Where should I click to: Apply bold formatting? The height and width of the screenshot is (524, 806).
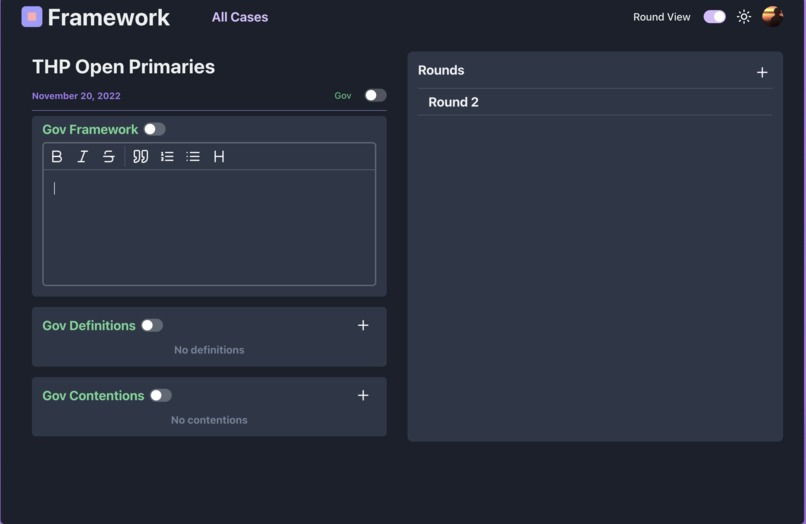click(57, 156)
